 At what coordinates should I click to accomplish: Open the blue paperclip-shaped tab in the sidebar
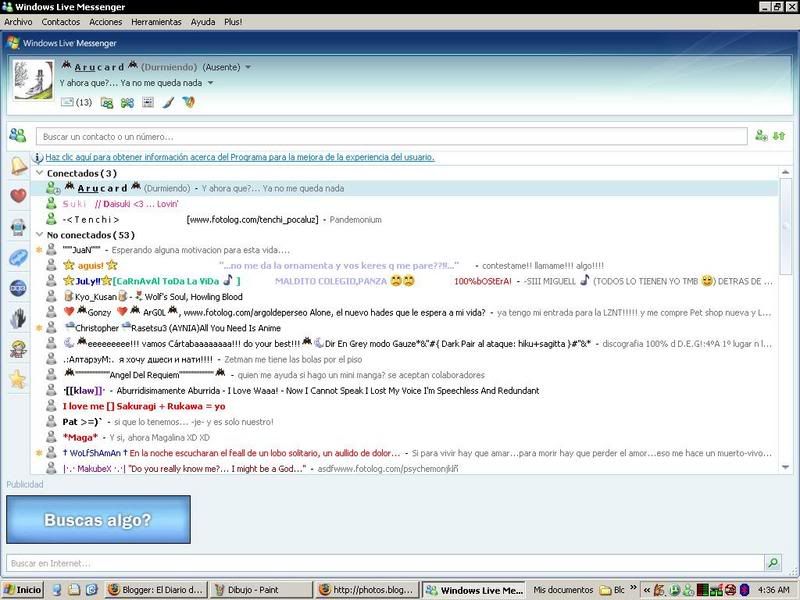click(18, 258)
